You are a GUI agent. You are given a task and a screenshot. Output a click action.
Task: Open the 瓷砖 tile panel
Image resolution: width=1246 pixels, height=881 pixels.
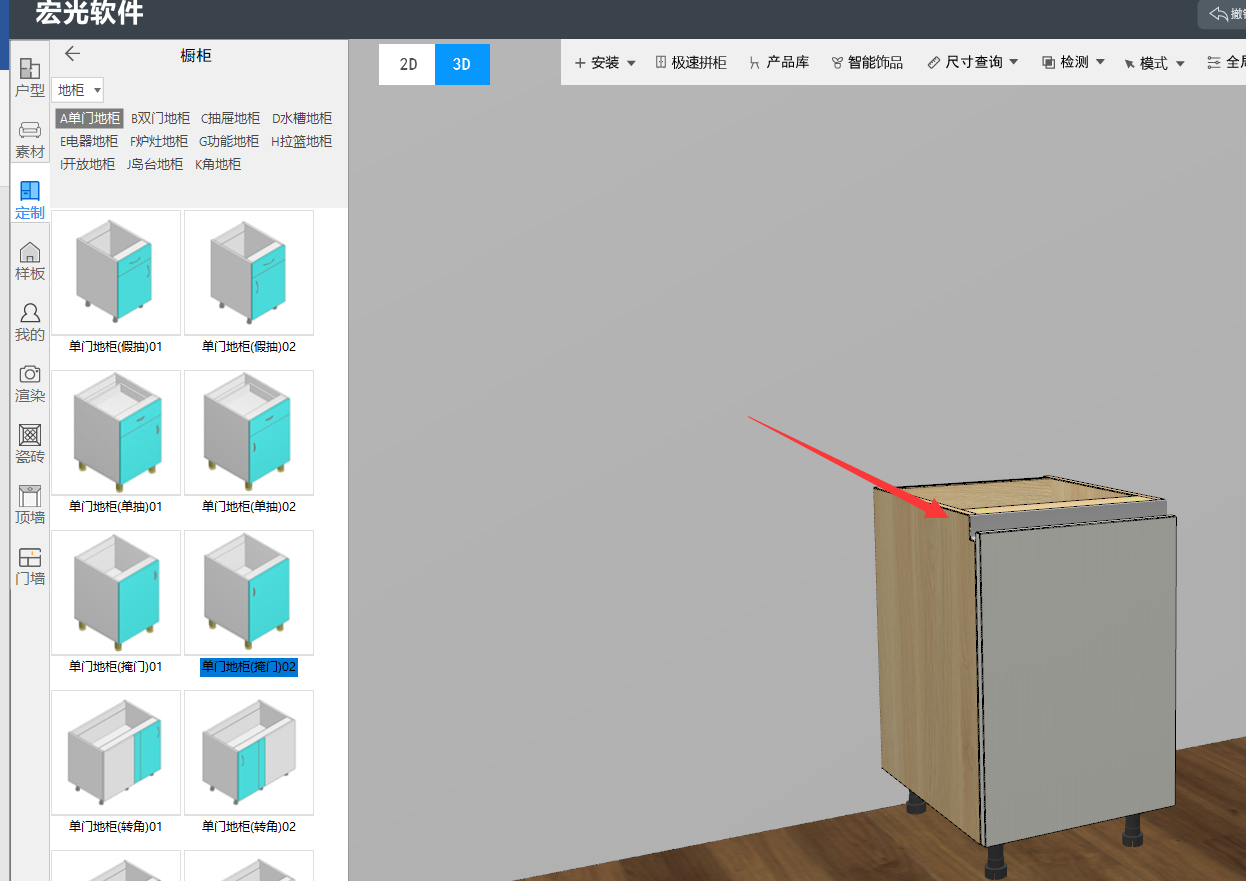(x=30, y=444)
